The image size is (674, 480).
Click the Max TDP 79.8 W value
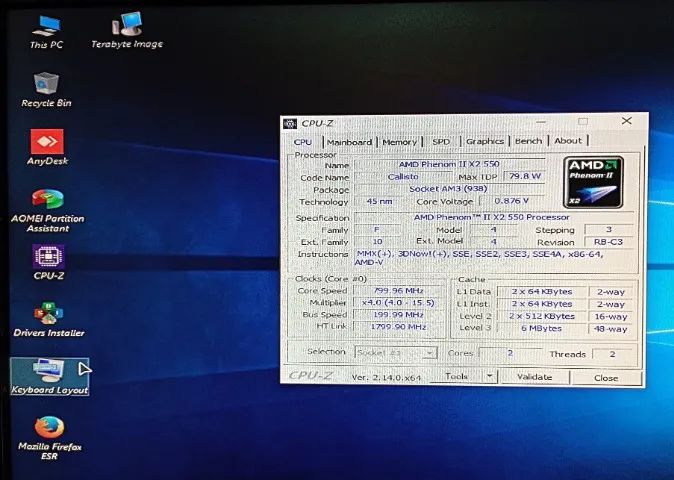[525, 176]
